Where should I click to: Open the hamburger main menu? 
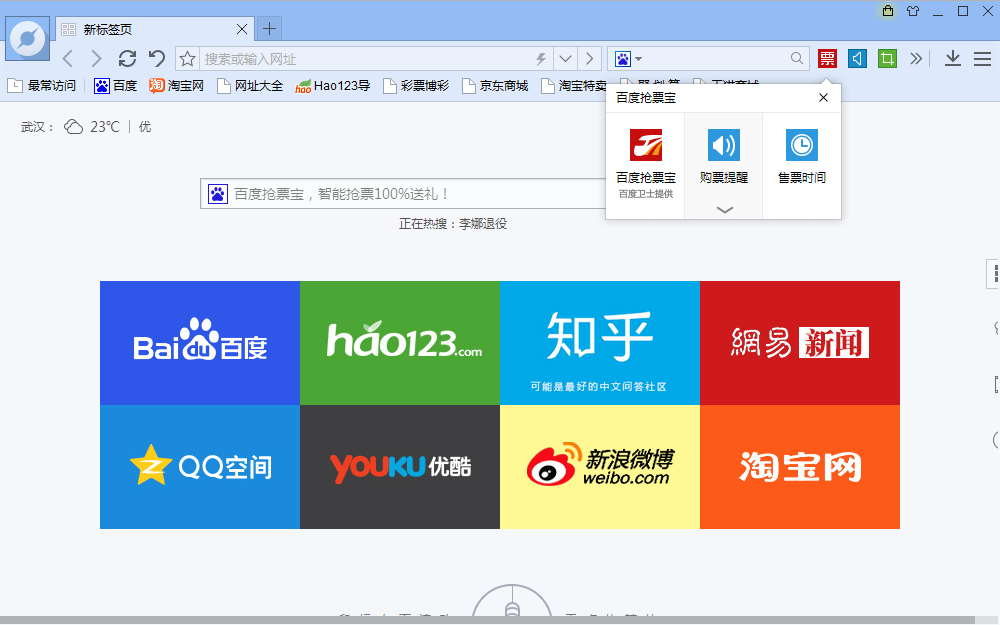click(x=982, y=59)
